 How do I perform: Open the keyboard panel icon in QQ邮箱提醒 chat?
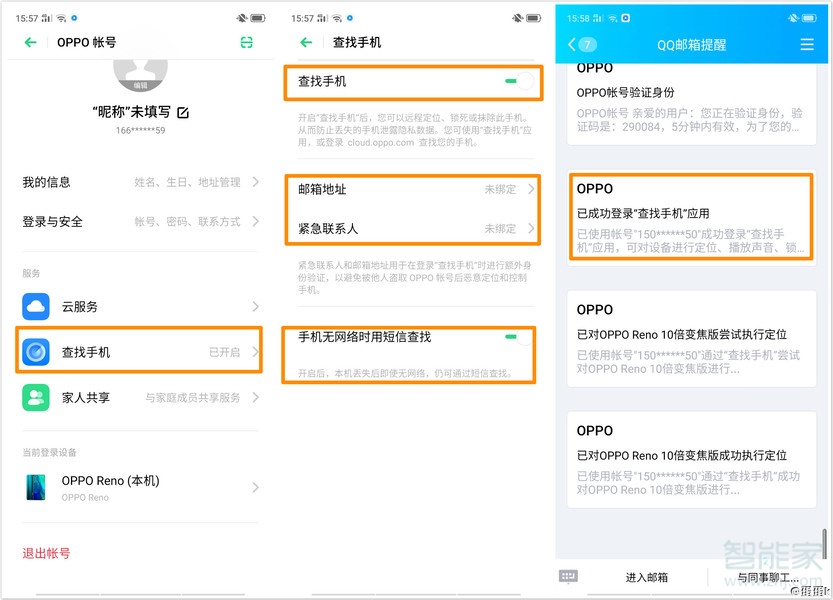point(567,576)
